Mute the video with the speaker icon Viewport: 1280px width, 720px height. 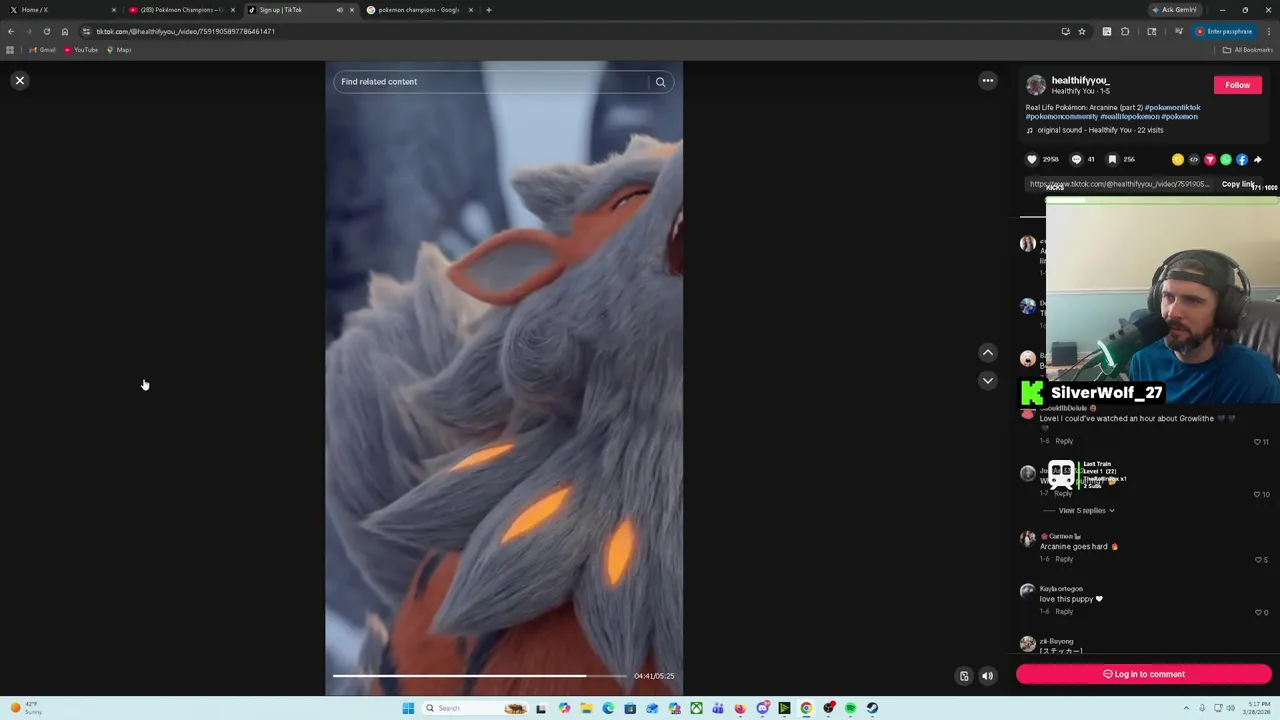point(987,676)
